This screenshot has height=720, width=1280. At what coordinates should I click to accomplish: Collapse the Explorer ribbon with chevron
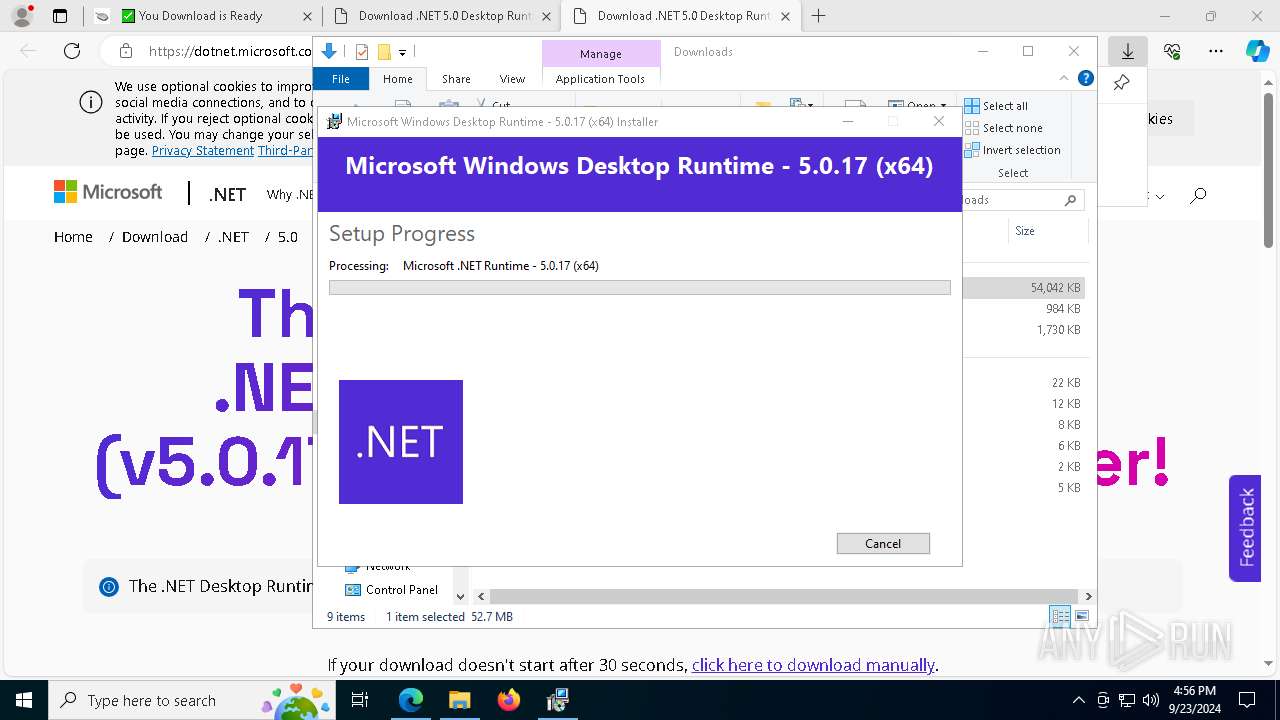1064,78
